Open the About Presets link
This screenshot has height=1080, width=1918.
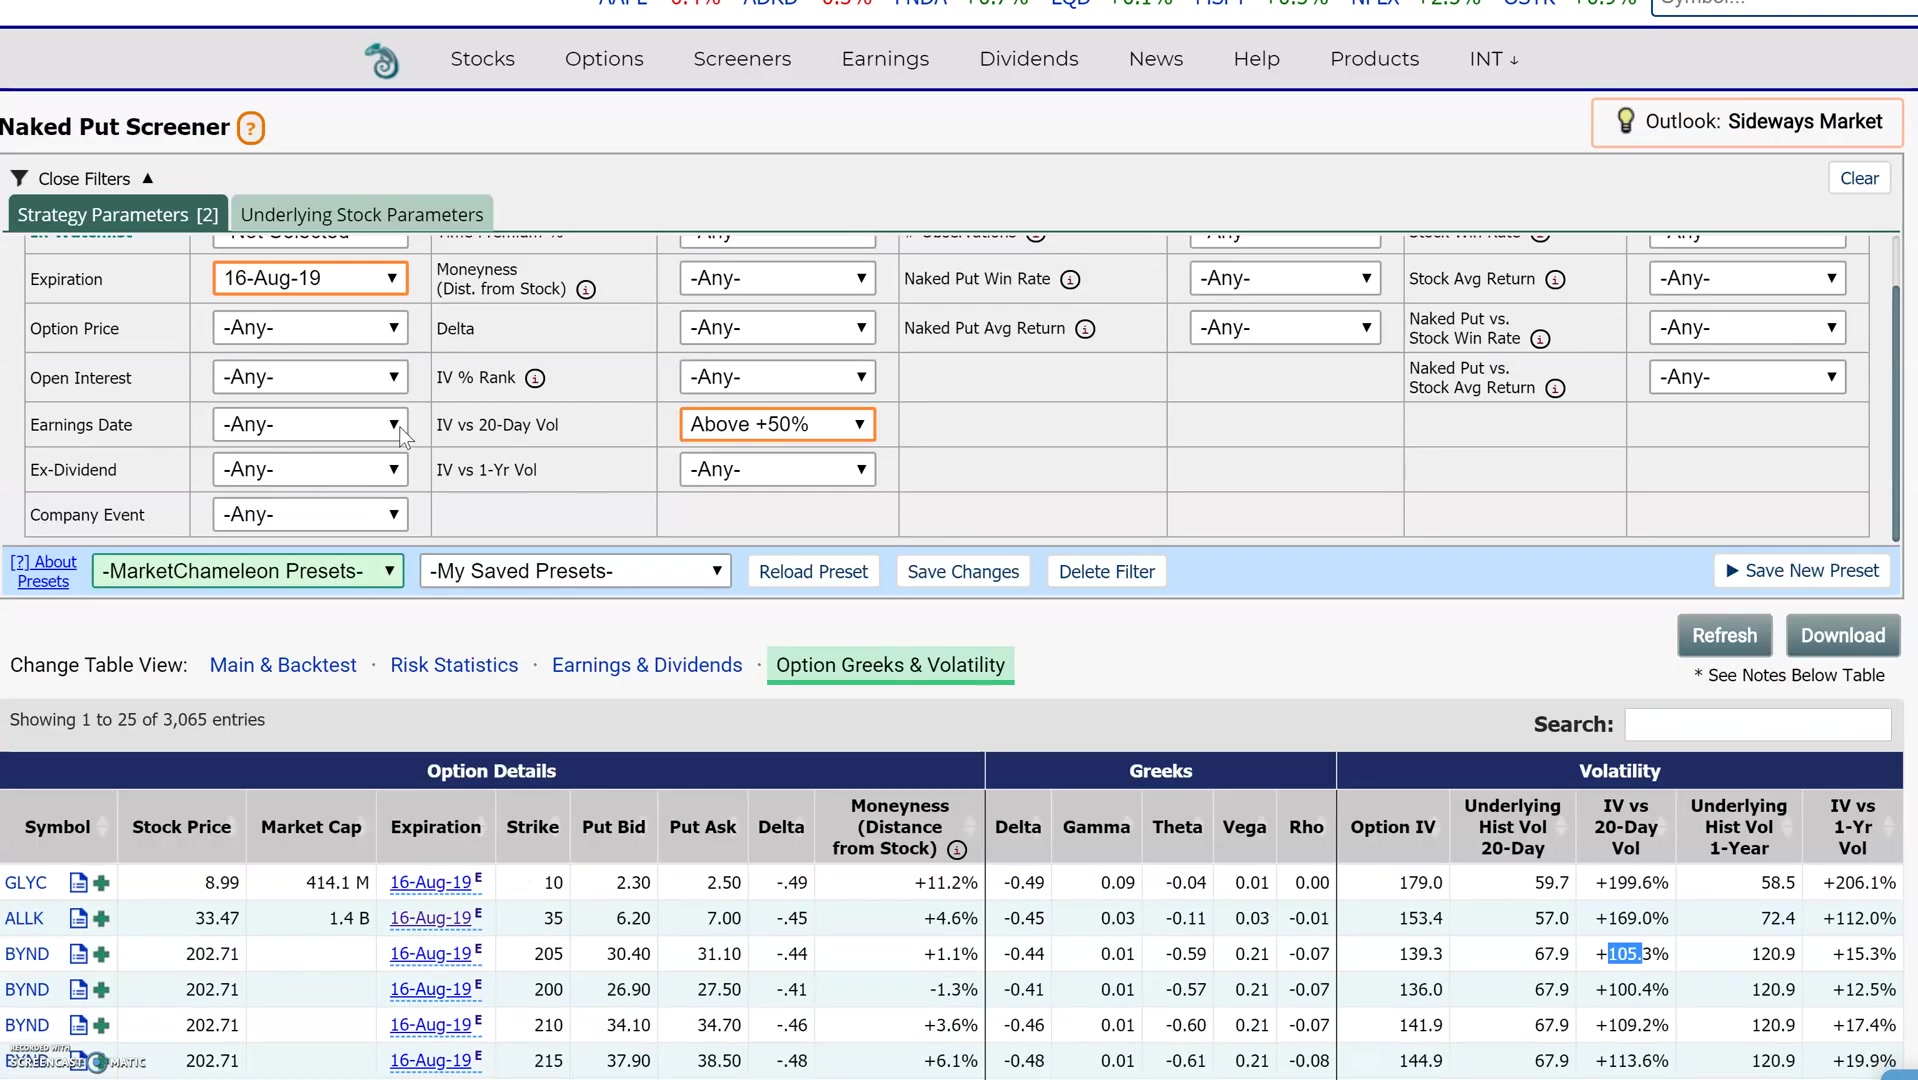[x=43, y=572]
